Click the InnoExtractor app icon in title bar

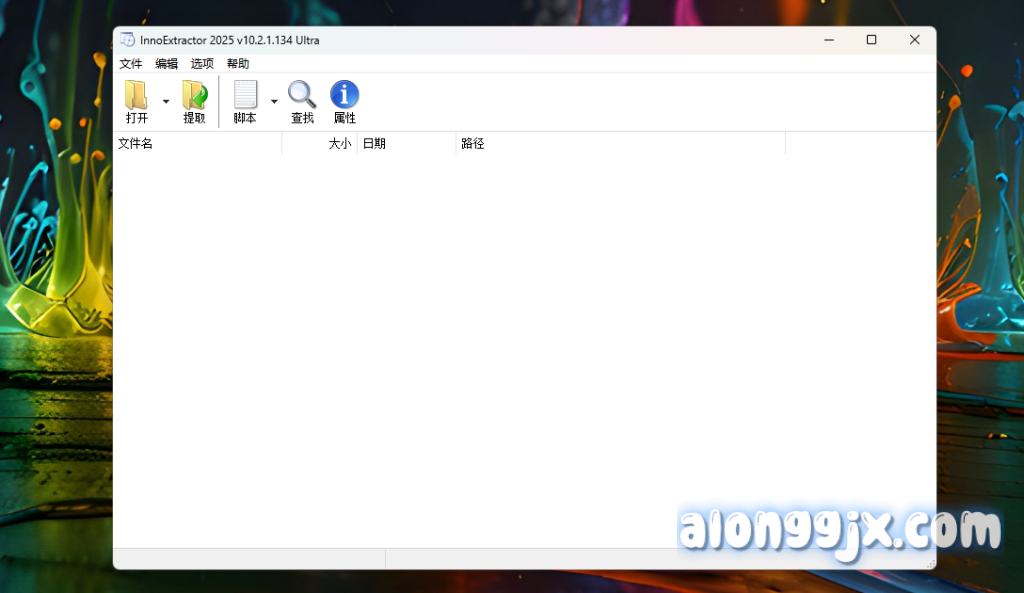click(127, 40)
